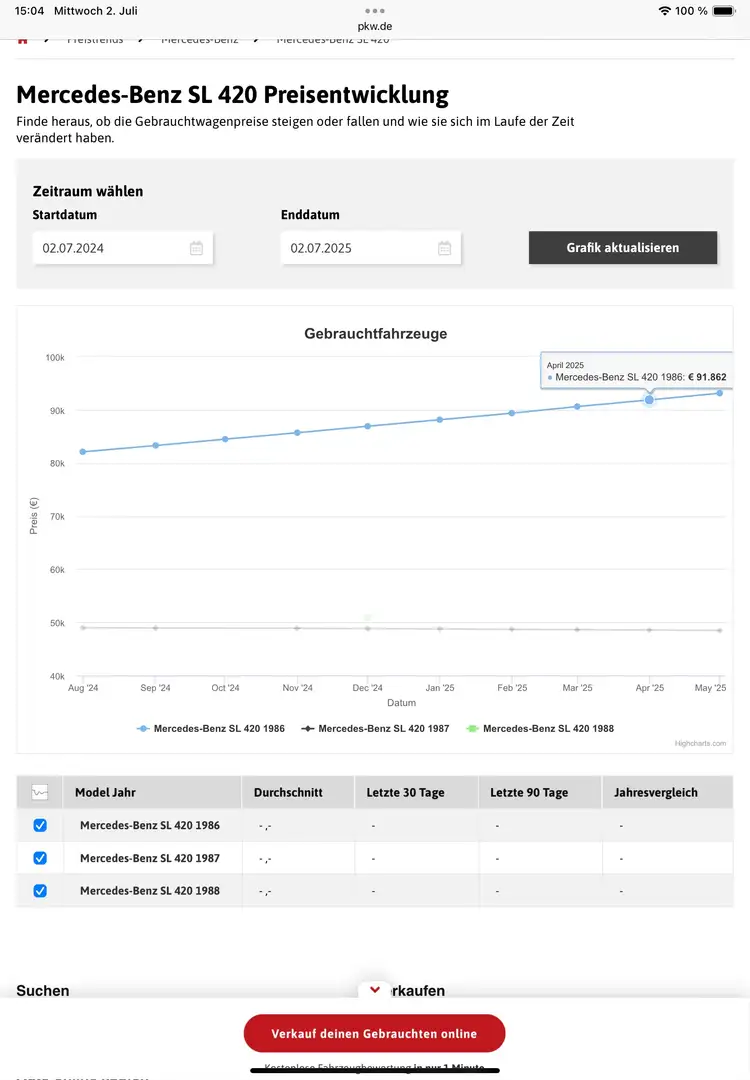The image size is (750, 1080).
Task: Tap the battery icon in status bar
Action: [x=723, y=11]
